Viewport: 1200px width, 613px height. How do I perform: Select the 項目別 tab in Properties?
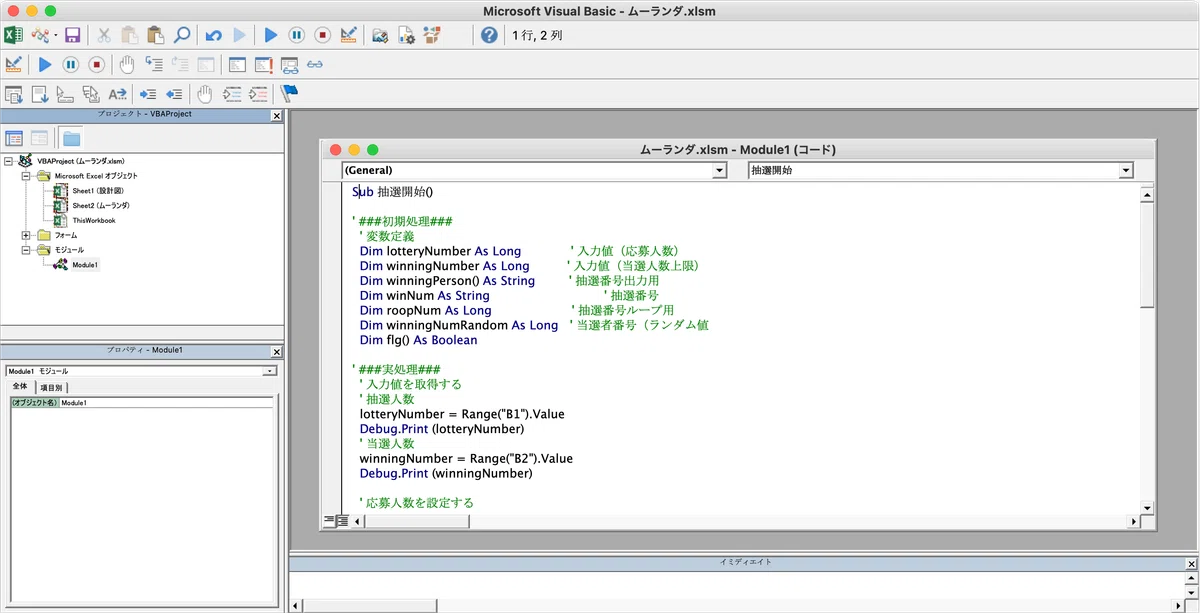click(x=52, y=387)
